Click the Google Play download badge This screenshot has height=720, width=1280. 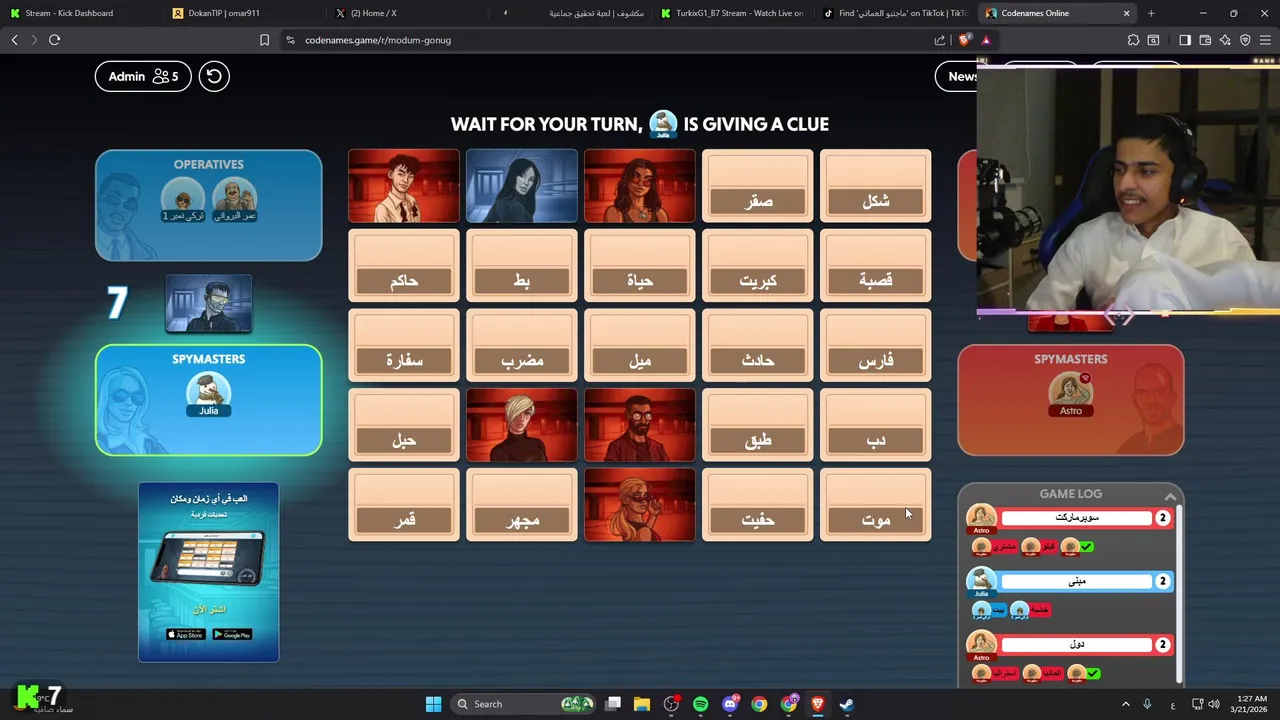tap(232, 634)
